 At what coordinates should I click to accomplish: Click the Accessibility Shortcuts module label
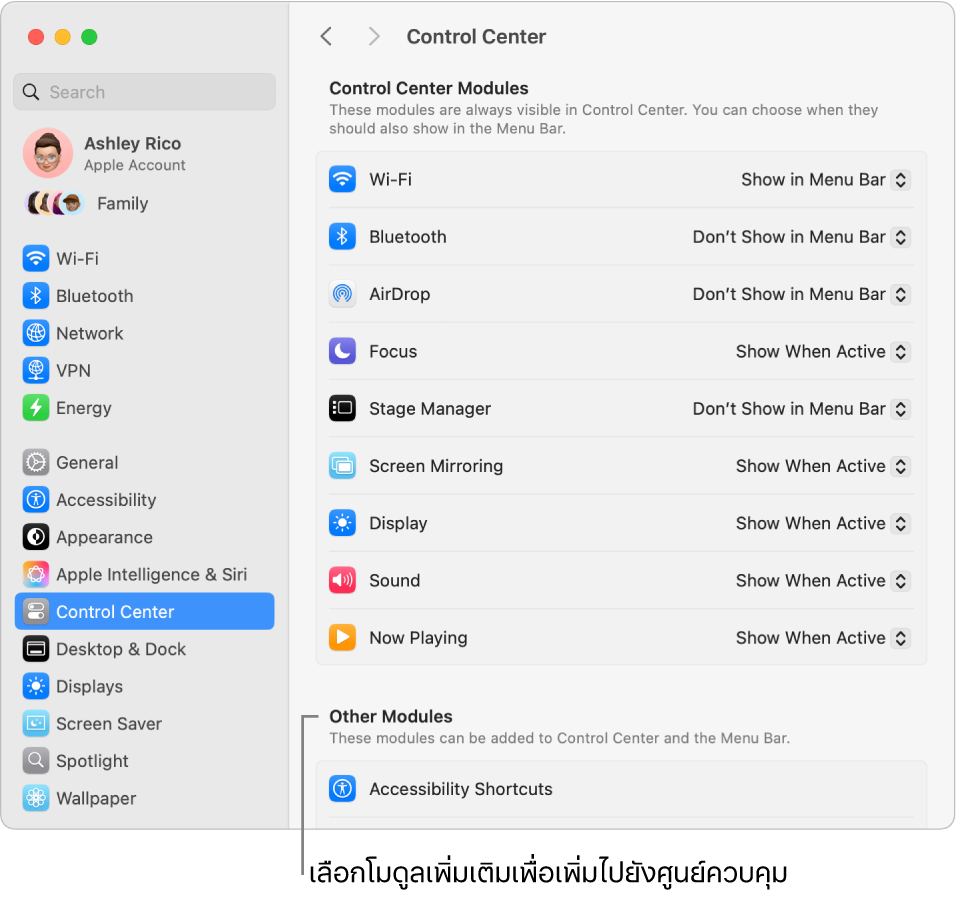[x=461, y=789]
